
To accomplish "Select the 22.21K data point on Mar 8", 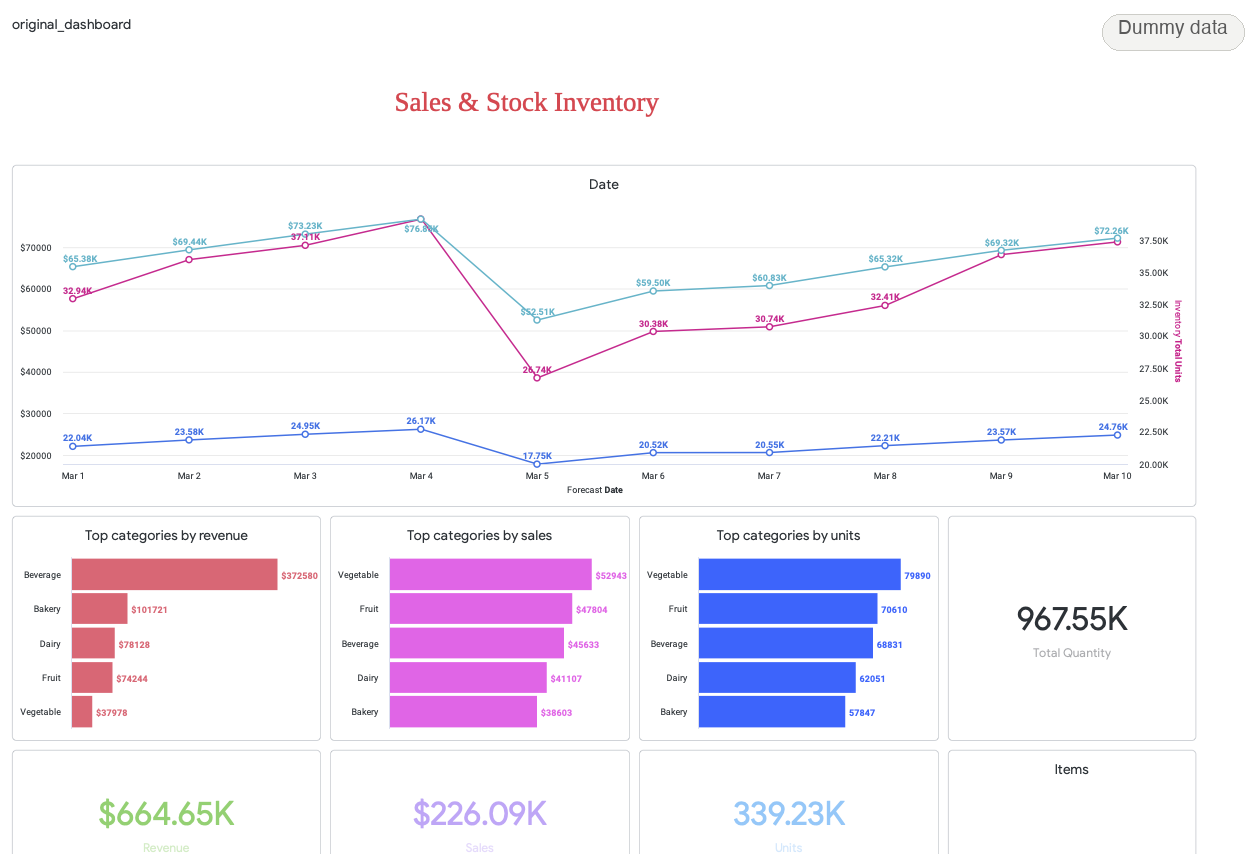I will click(x=885, y=445).
